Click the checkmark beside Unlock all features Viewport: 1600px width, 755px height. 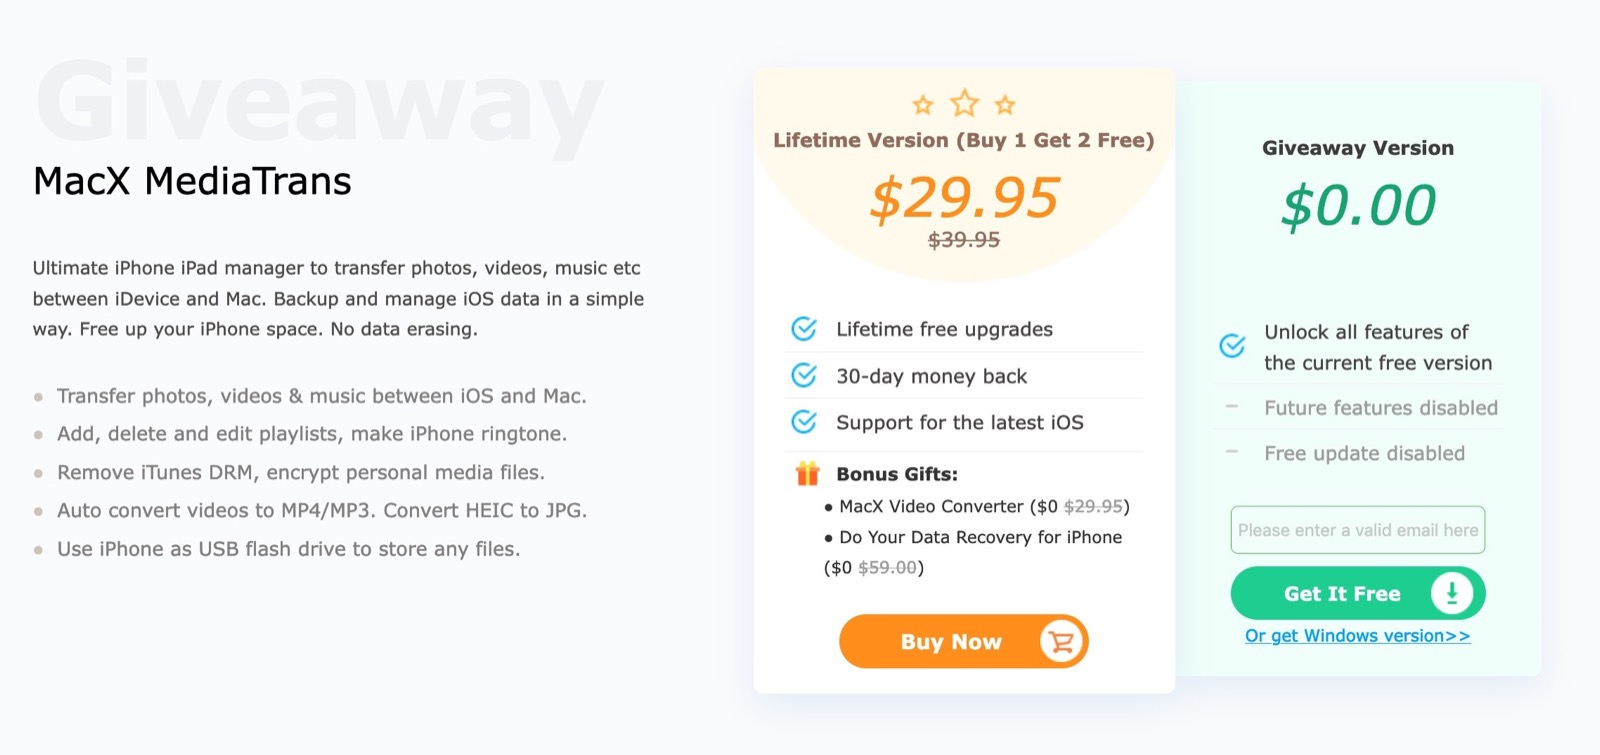1232,346
